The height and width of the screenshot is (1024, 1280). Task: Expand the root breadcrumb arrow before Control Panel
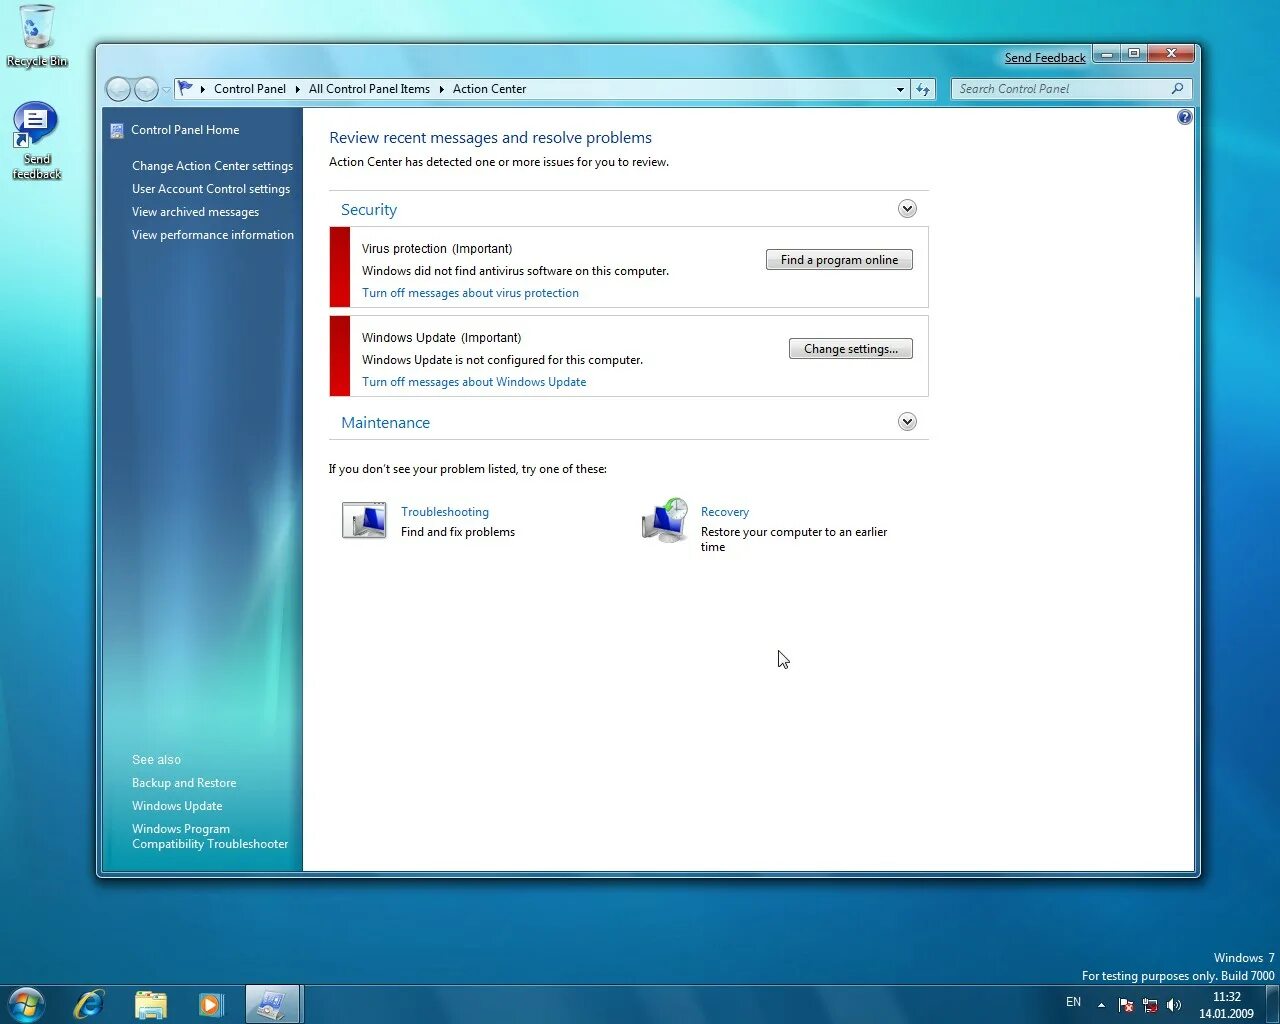click(x=203, y=89)
